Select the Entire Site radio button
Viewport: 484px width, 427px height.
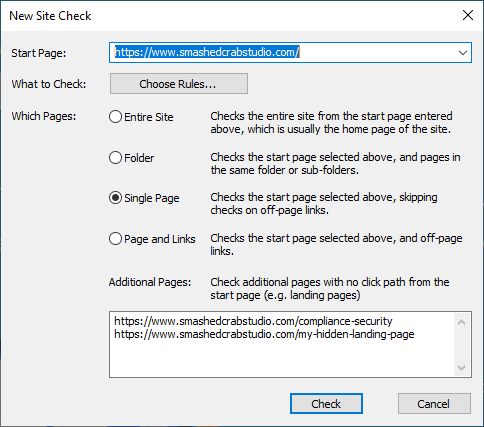[115, 117]
